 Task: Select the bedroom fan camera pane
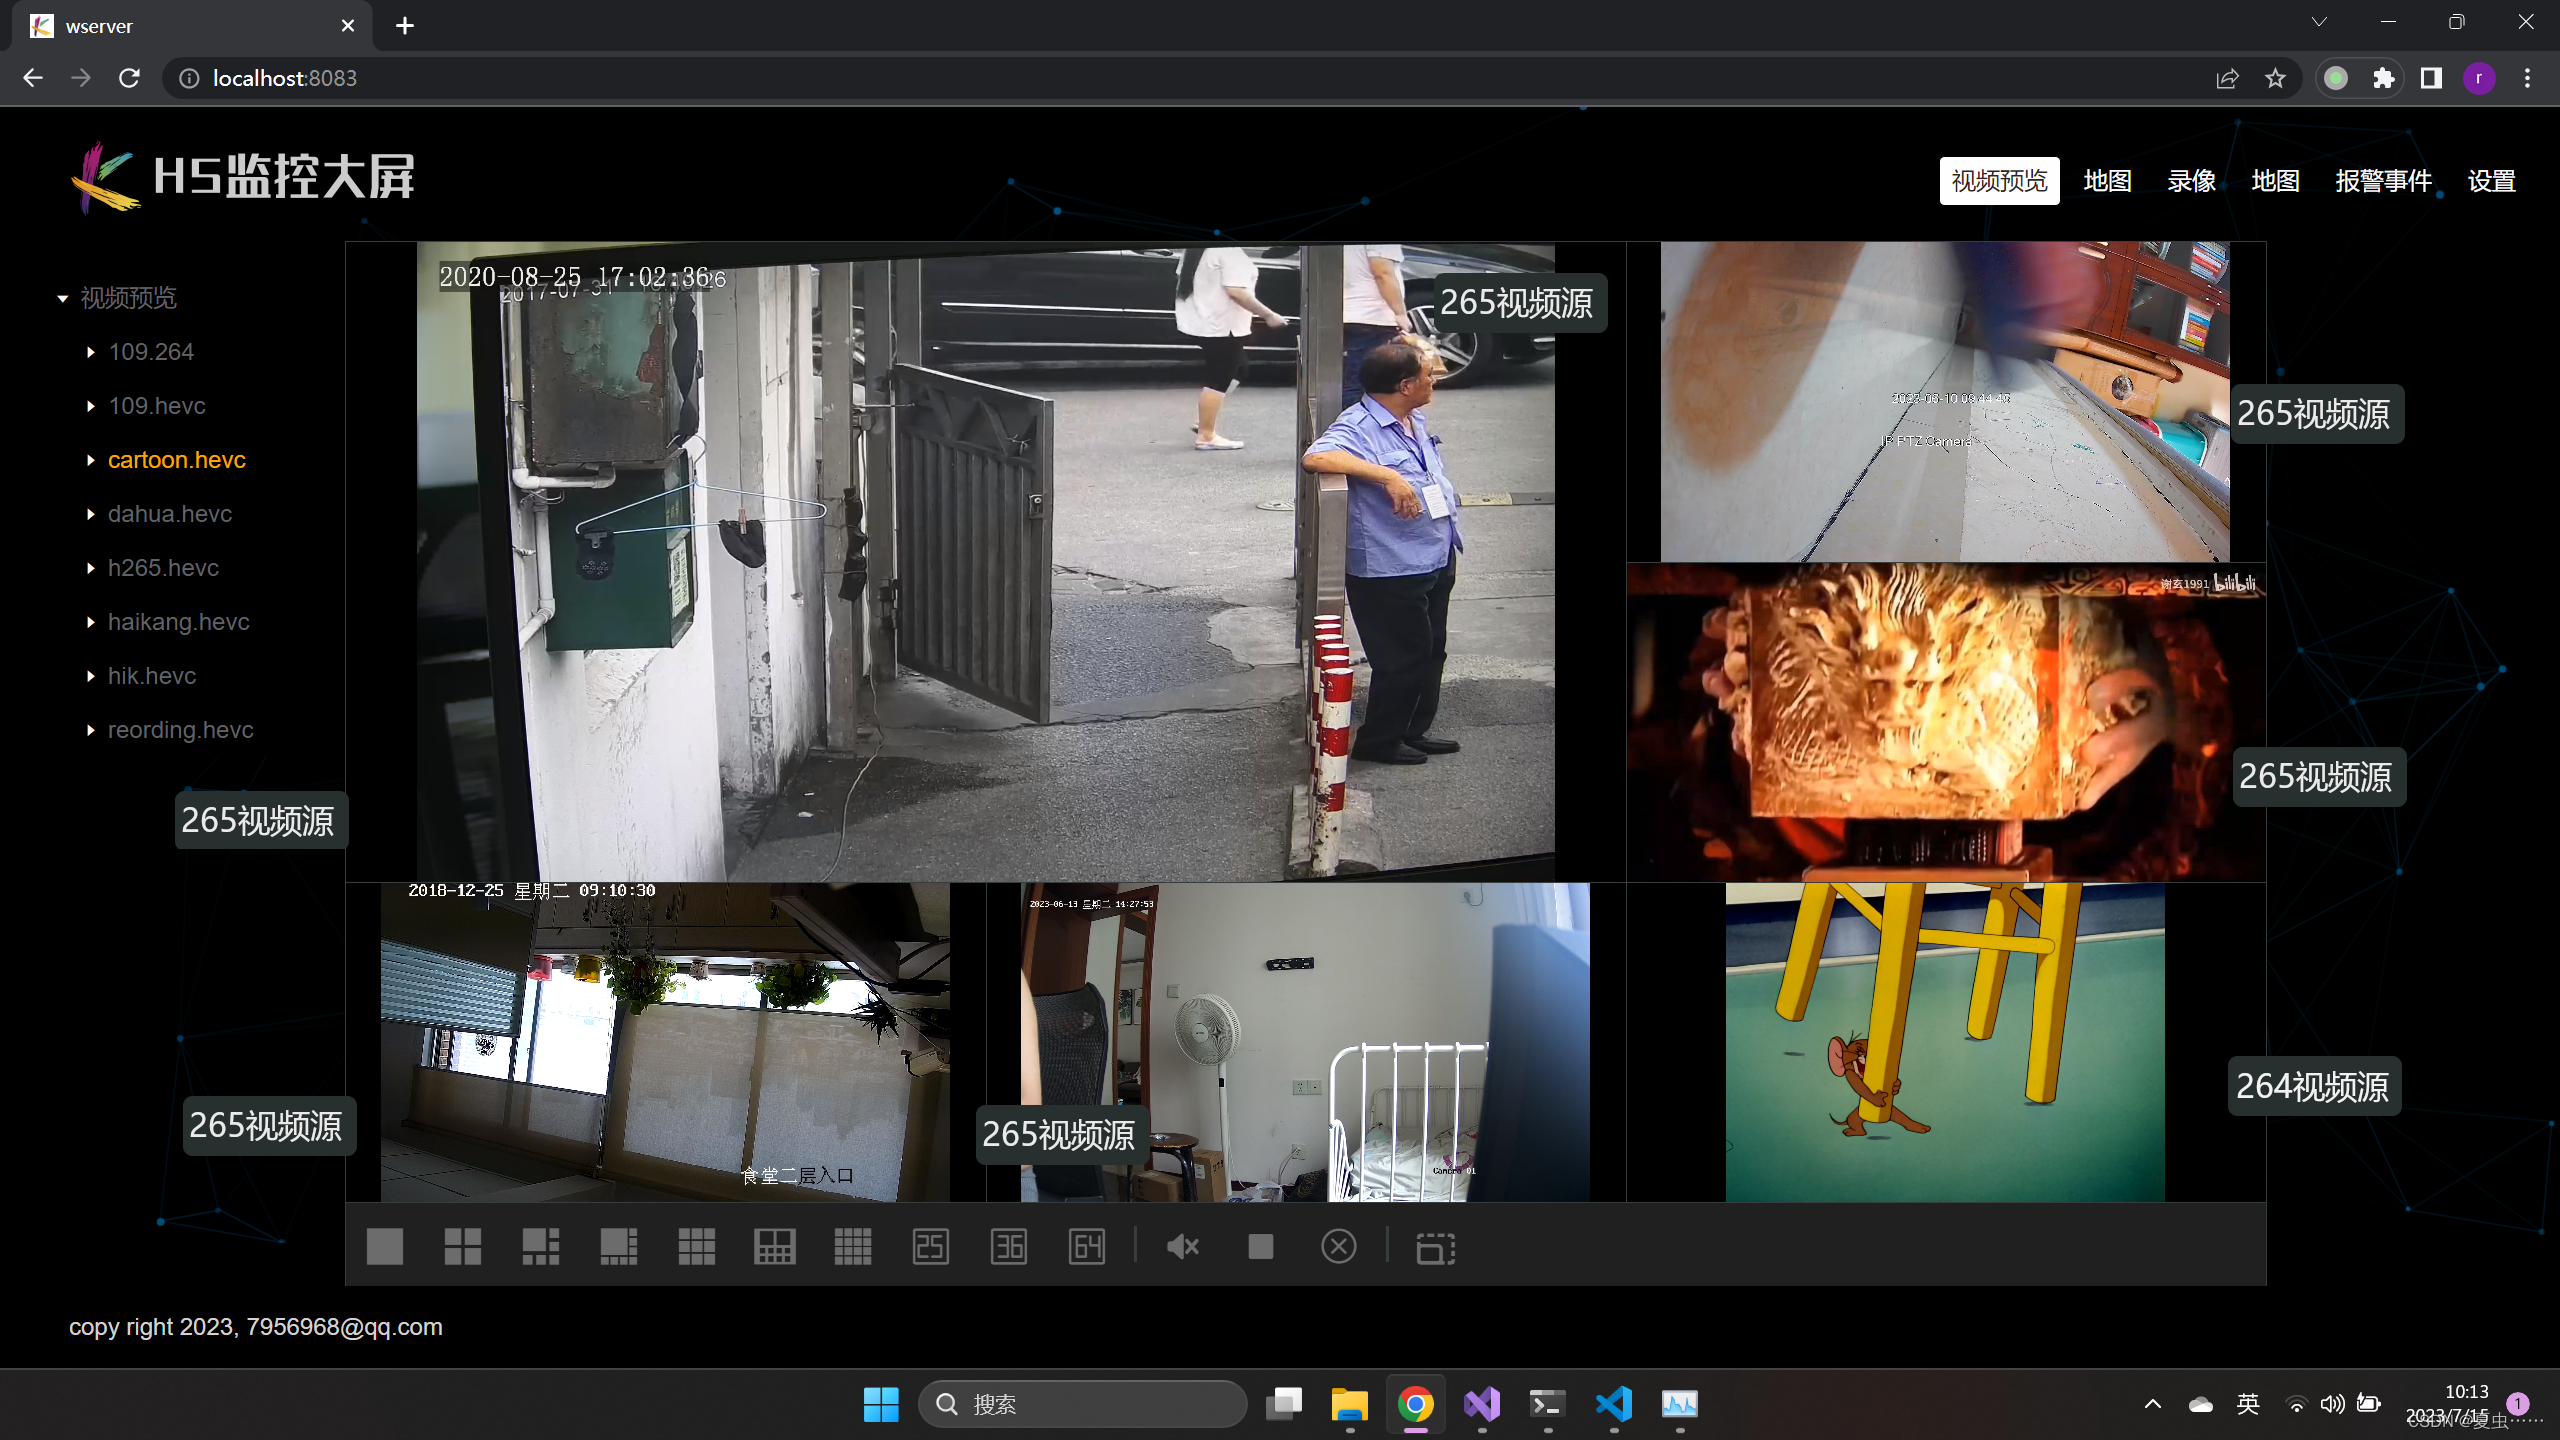pyautogui.click(x=1306, y=1042)
